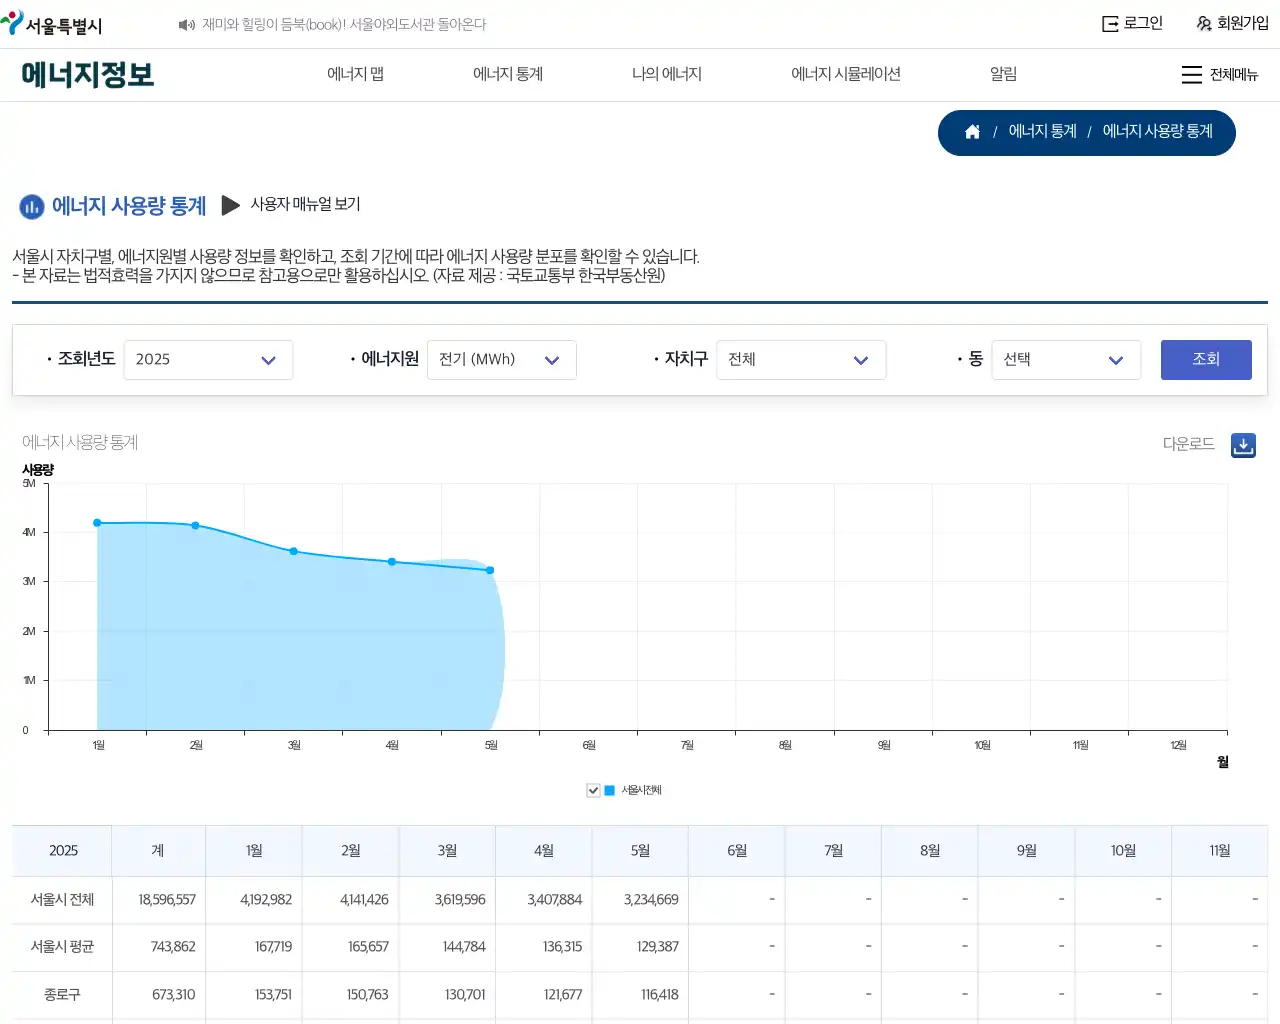The width and height of the screenshot is (1280, 1024).
Task: Open the hamburger full menu icon
Action: coord(1191,75)
